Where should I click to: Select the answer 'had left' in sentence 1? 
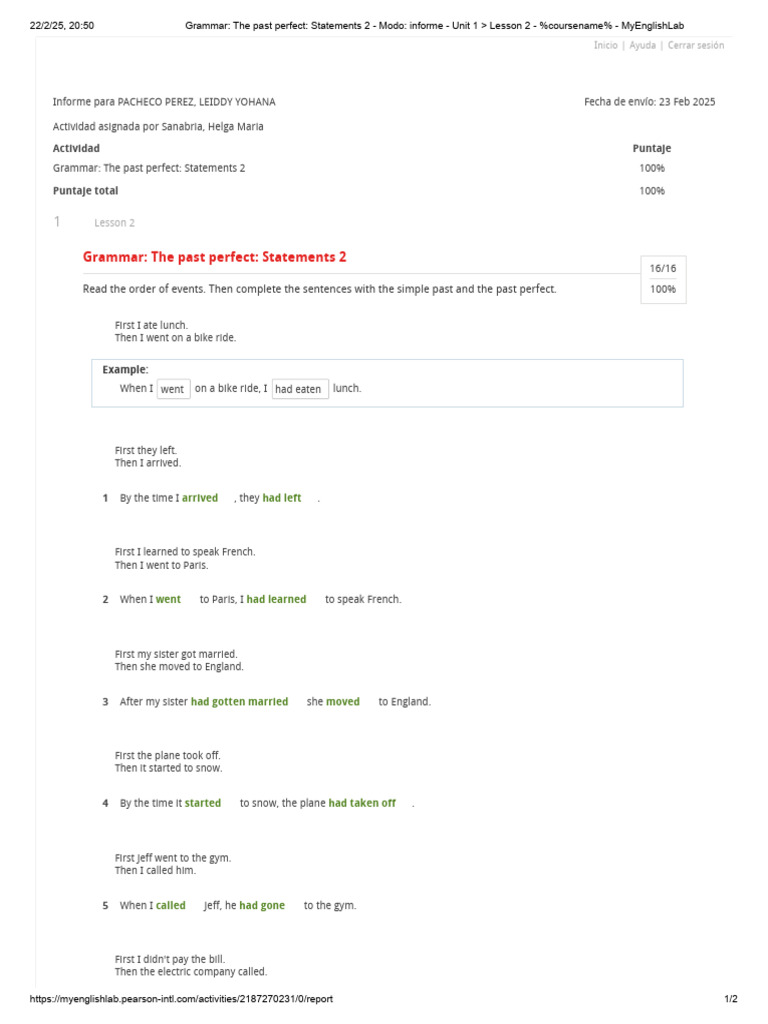point(282,498)
